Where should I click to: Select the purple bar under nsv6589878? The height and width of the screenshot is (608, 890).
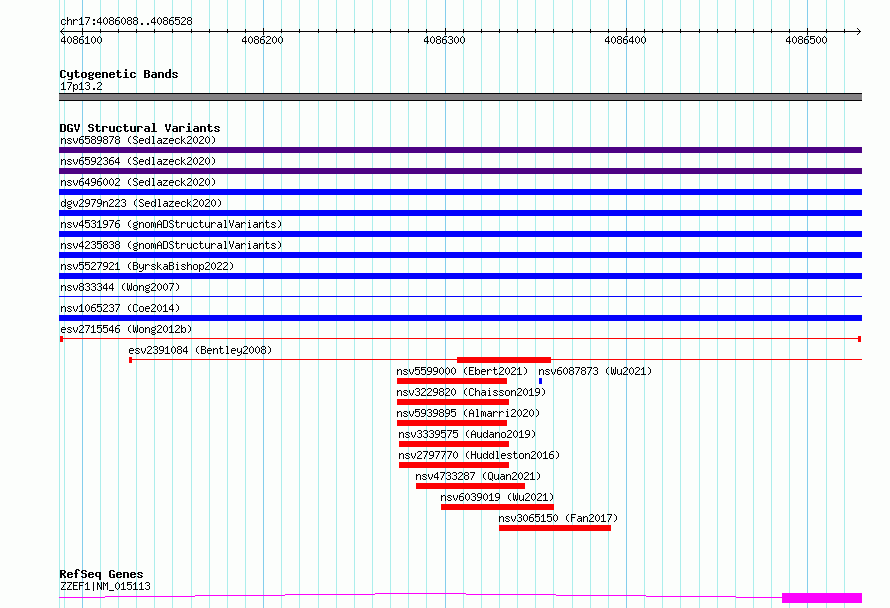click(460, 150)
